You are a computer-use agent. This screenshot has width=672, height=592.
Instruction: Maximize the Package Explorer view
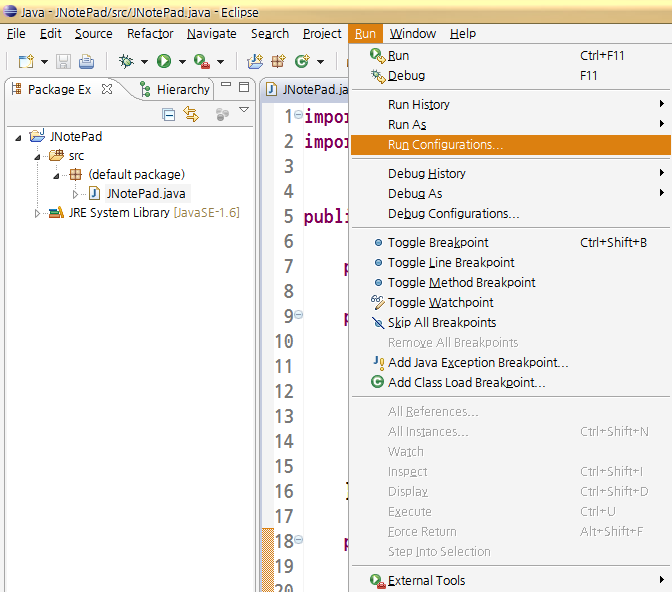pos(244,87)
